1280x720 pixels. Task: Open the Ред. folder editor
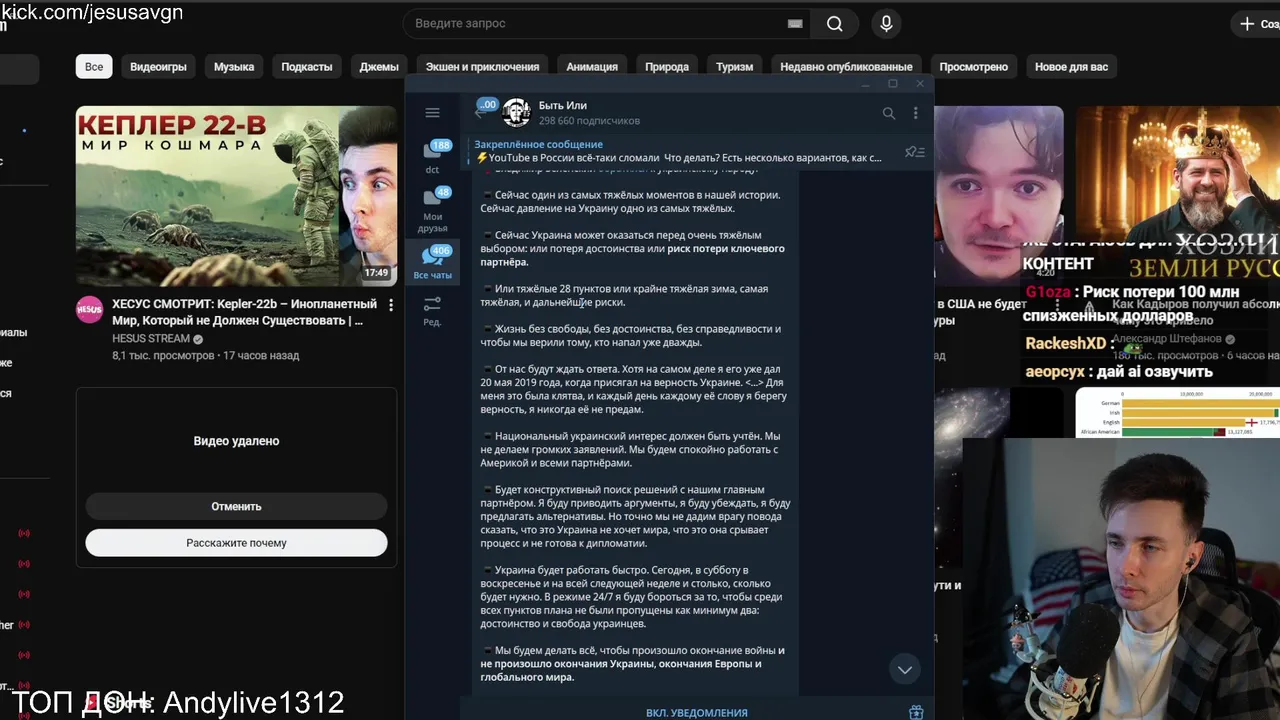tap(432, 310)
